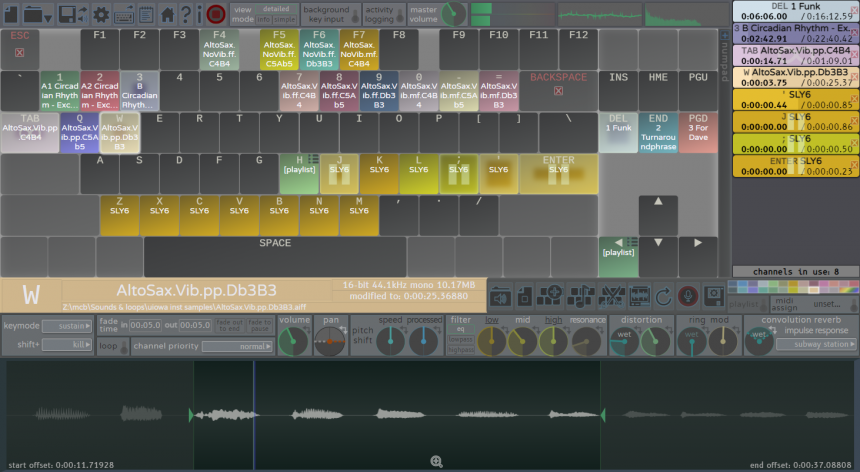Open preferences with the gear icon
The image size is (860, 472).
tap(101, 14)
